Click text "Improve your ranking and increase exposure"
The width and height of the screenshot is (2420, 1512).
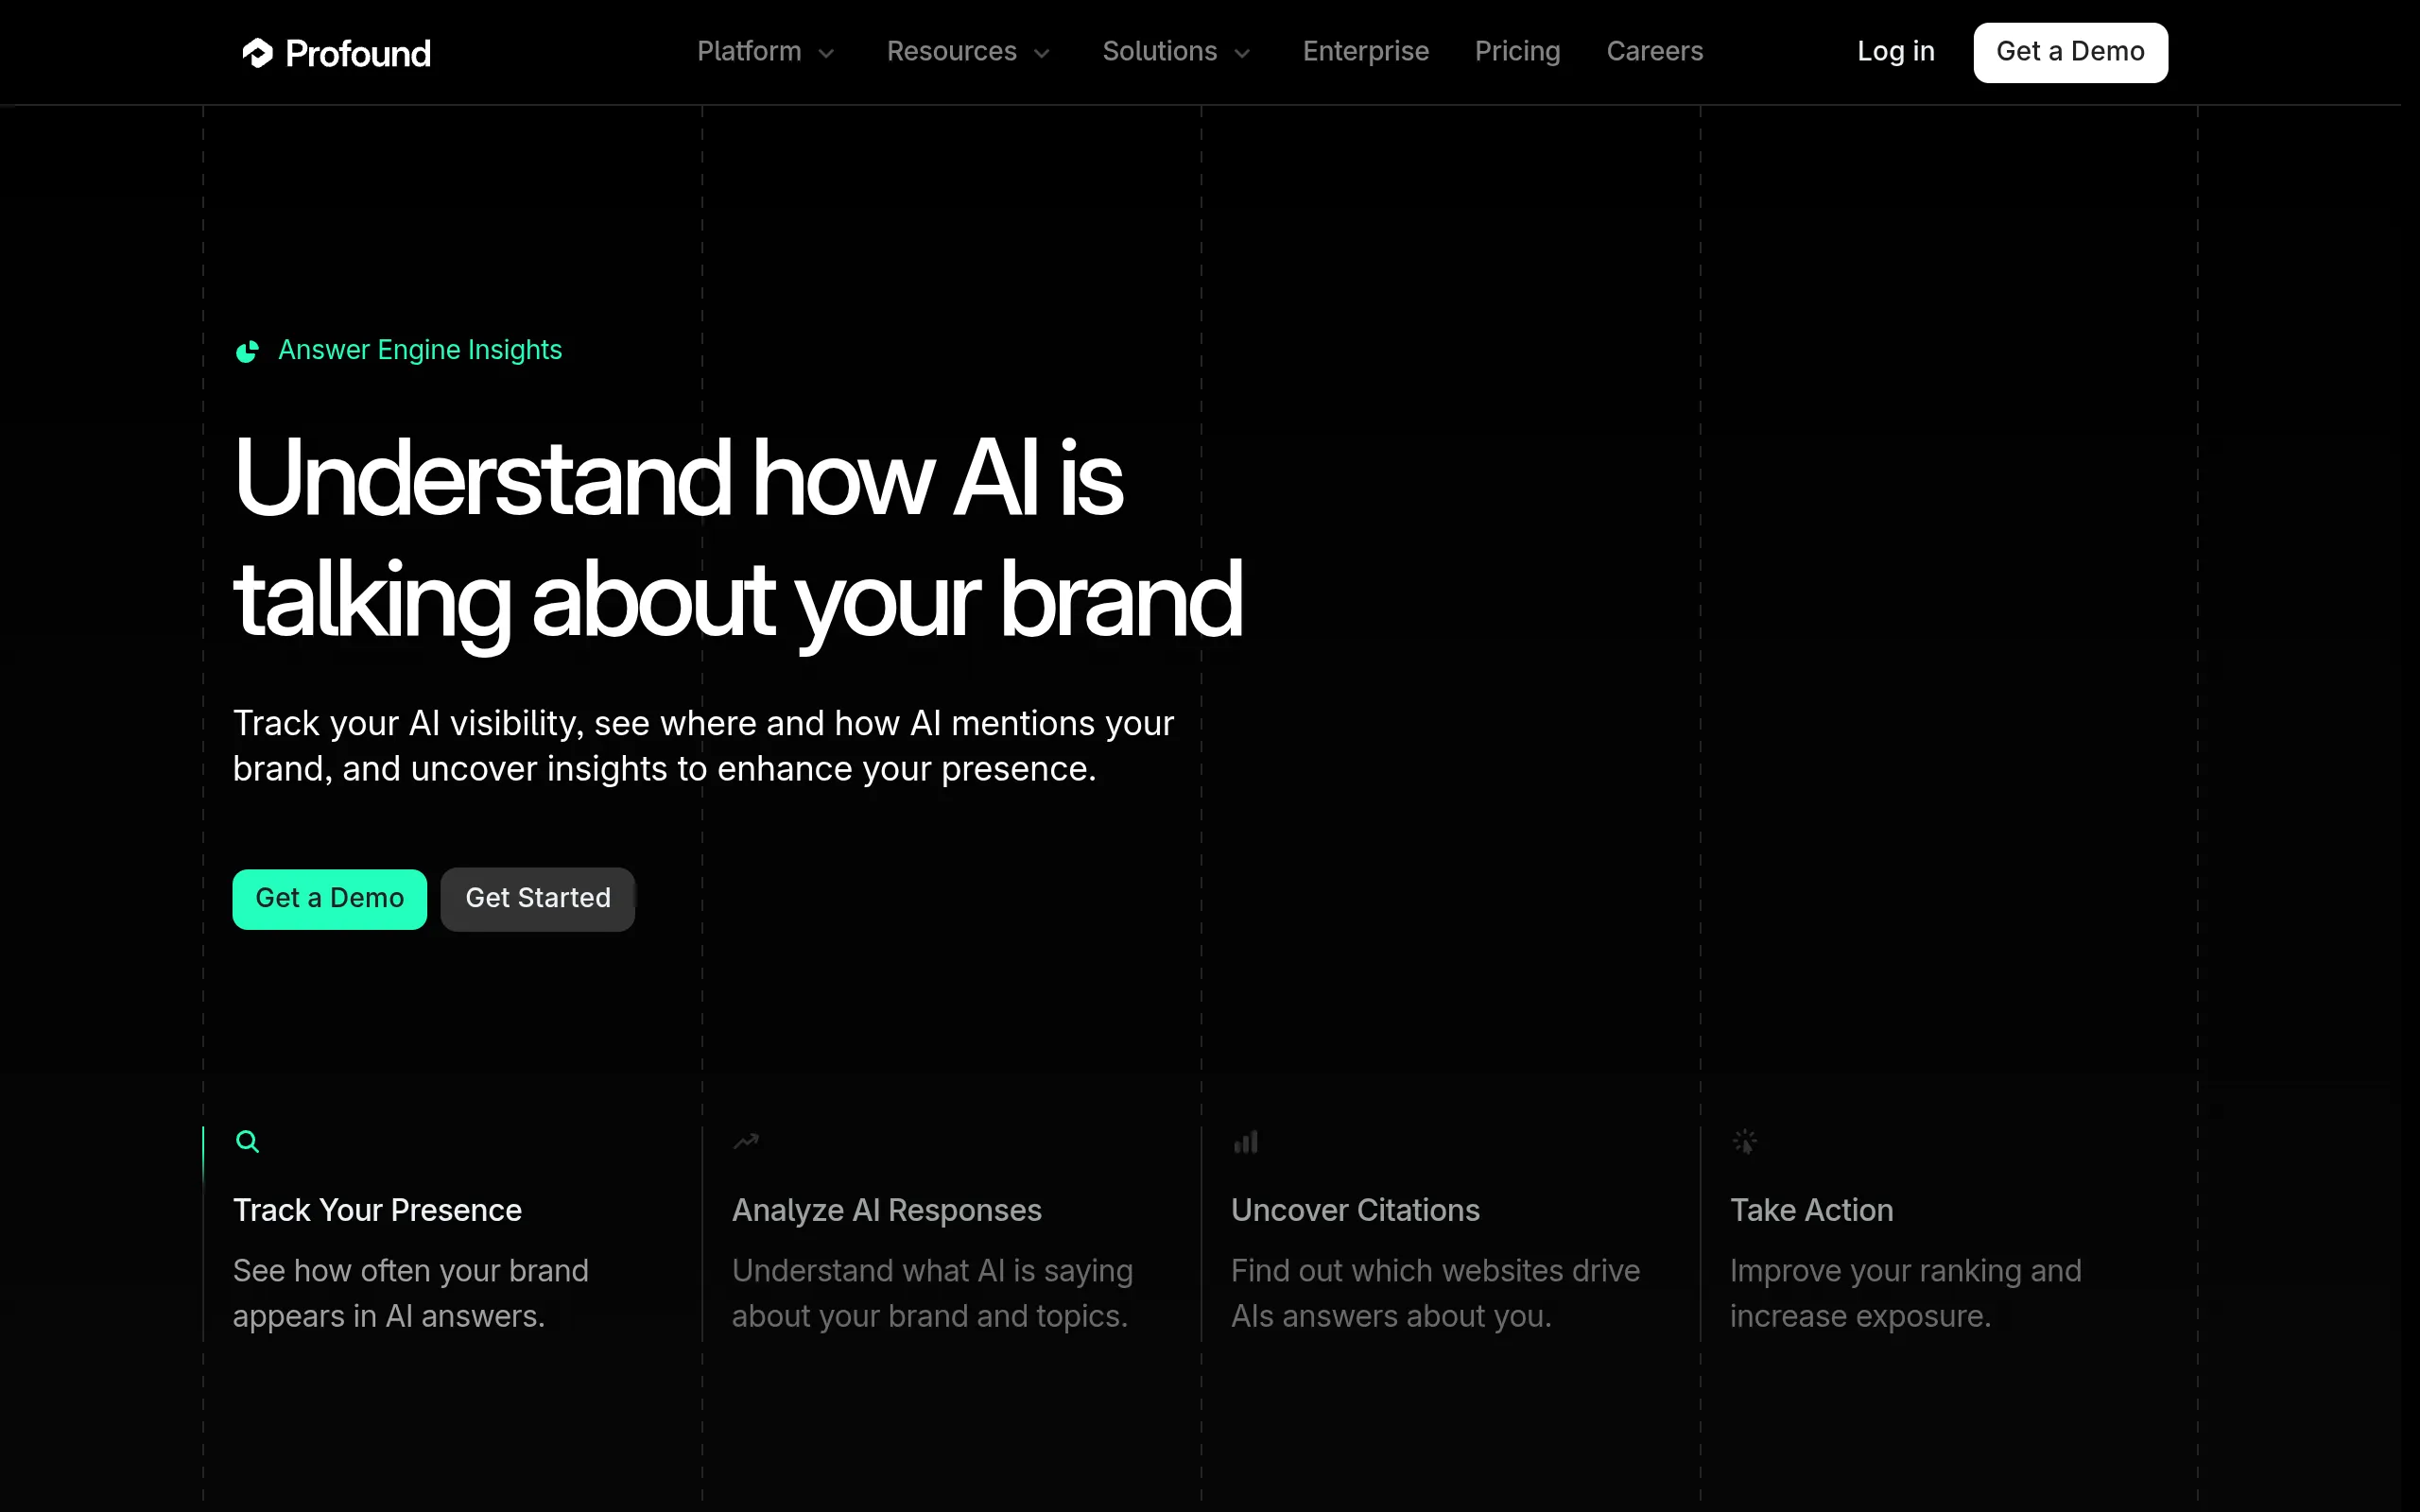(x=1905, y=1293)
